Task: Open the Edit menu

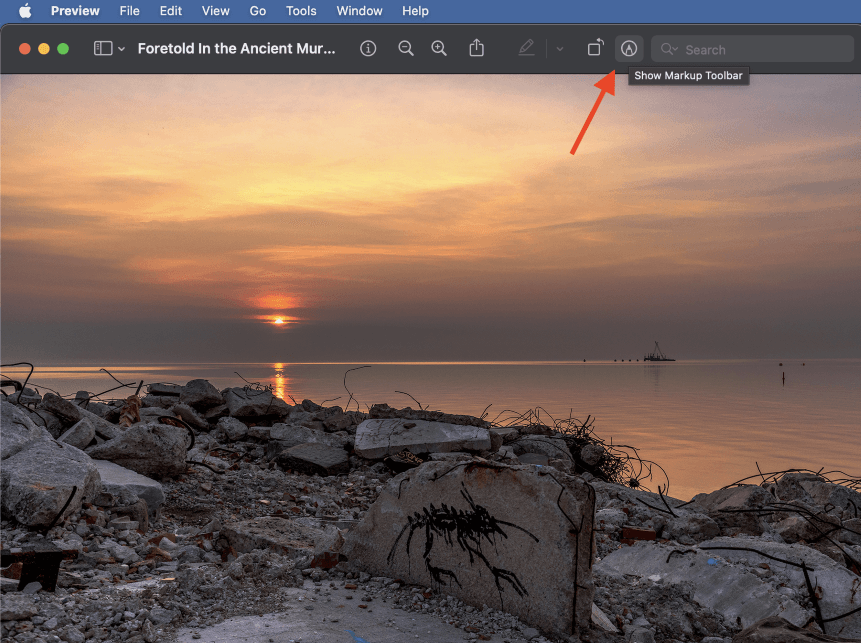Action: [171, 10]
